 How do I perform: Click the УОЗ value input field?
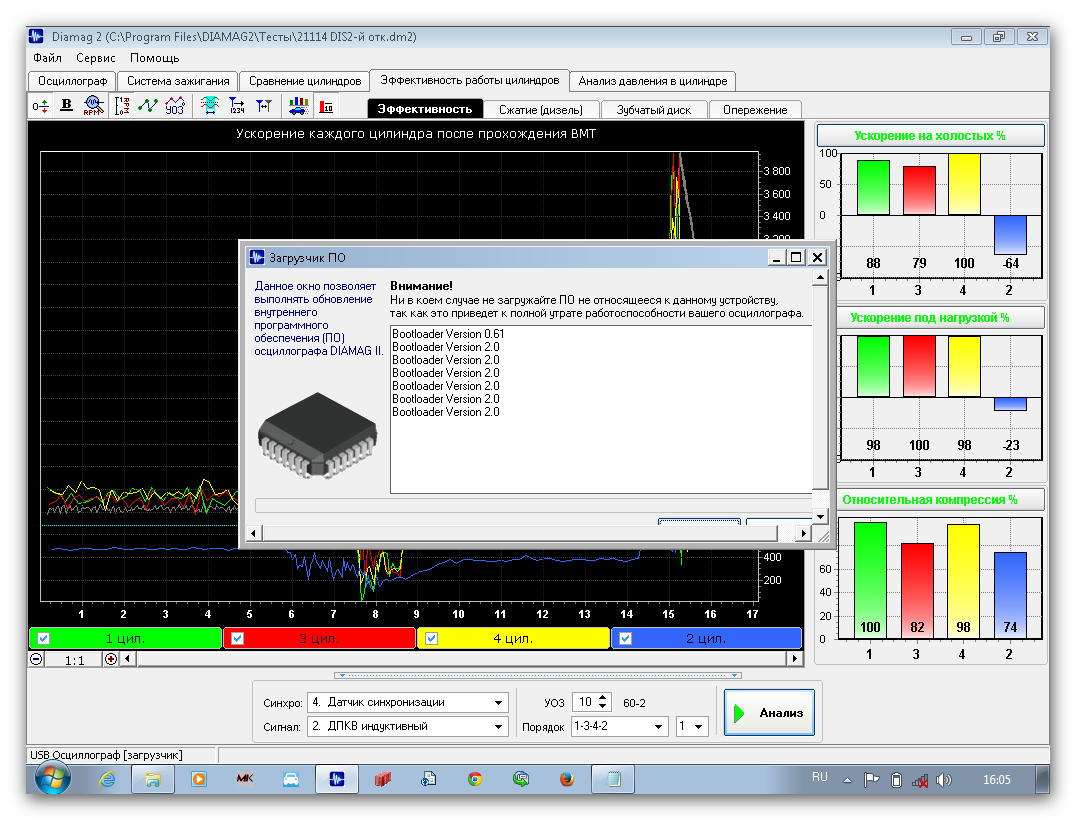tap(585, 703)
